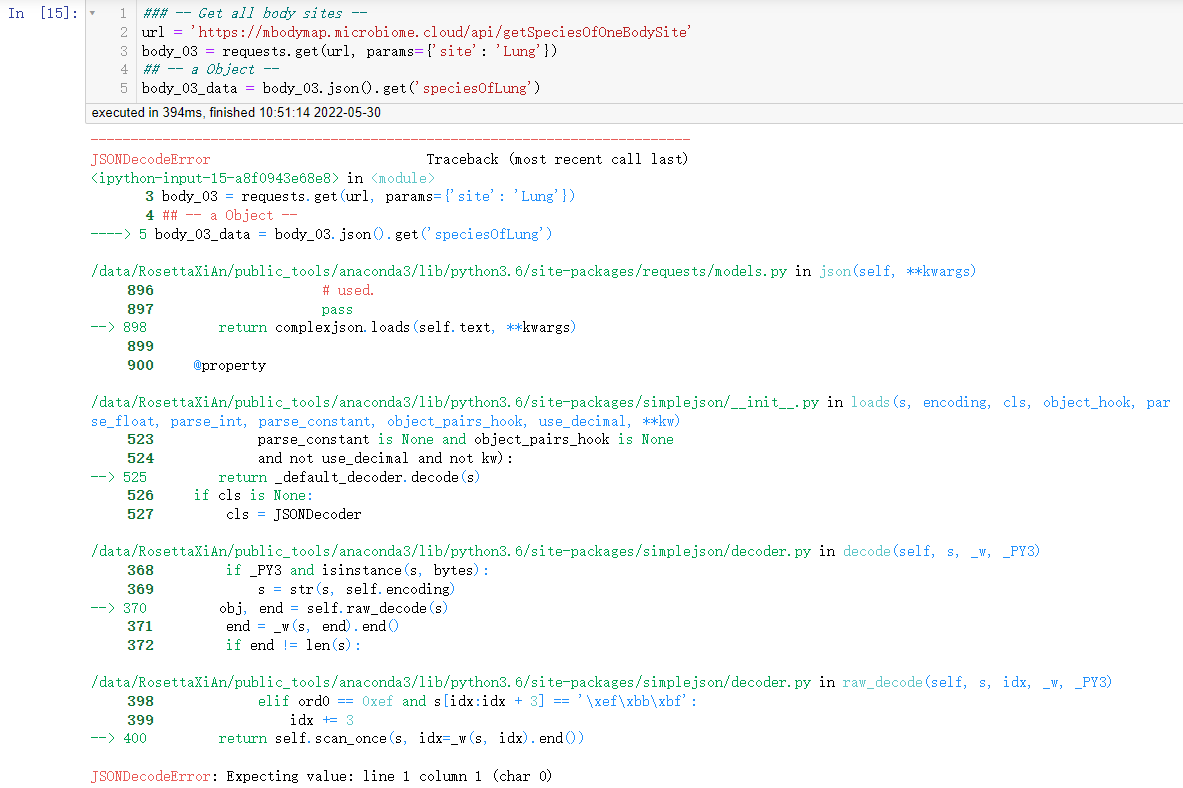Click line 400 return self.scan_once

pyautogui.click(x=337, y=738)
